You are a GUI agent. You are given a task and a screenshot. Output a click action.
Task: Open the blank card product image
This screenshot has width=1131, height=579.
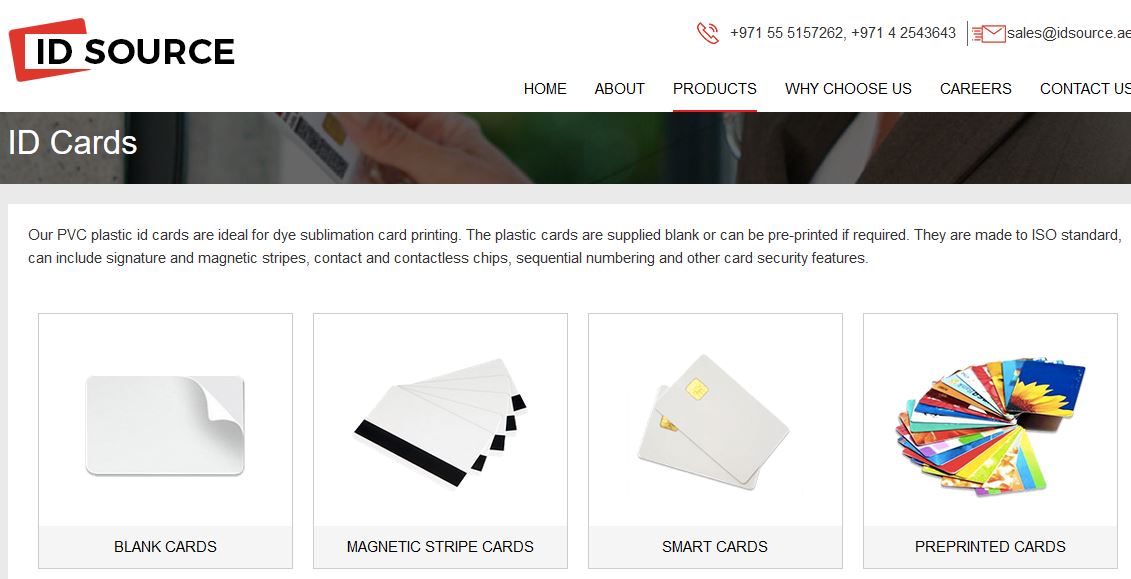(165, 425)
